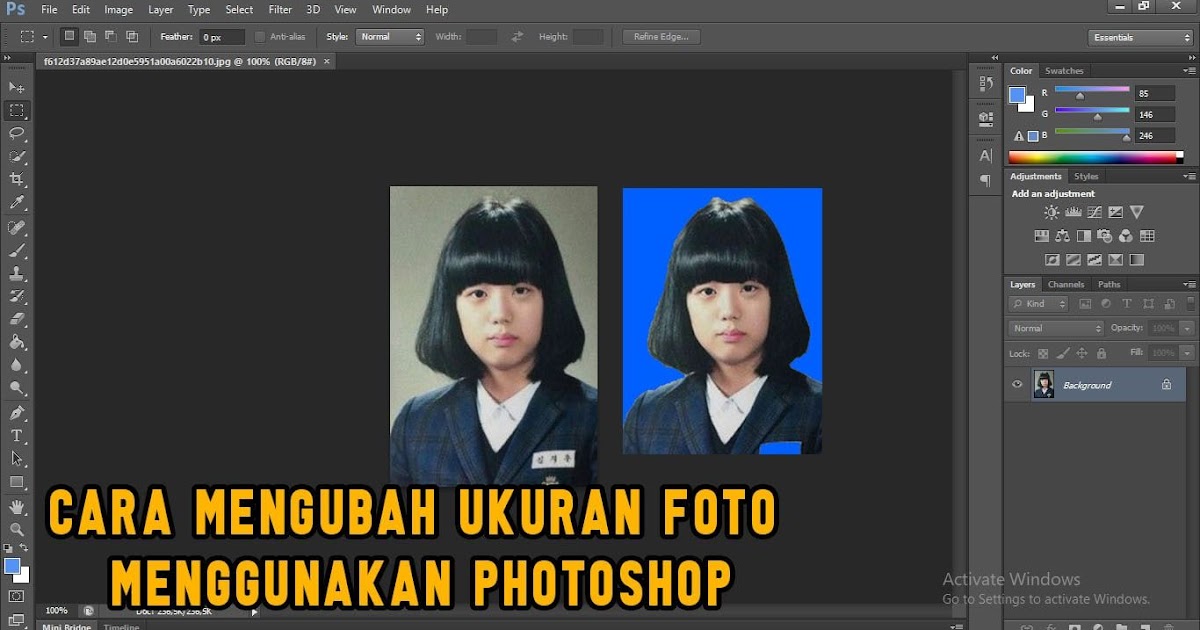This screenshot has width=1200, height=630.
Task: Toggle Lock transparent pixels
Action: click(x=1043, y=353)
